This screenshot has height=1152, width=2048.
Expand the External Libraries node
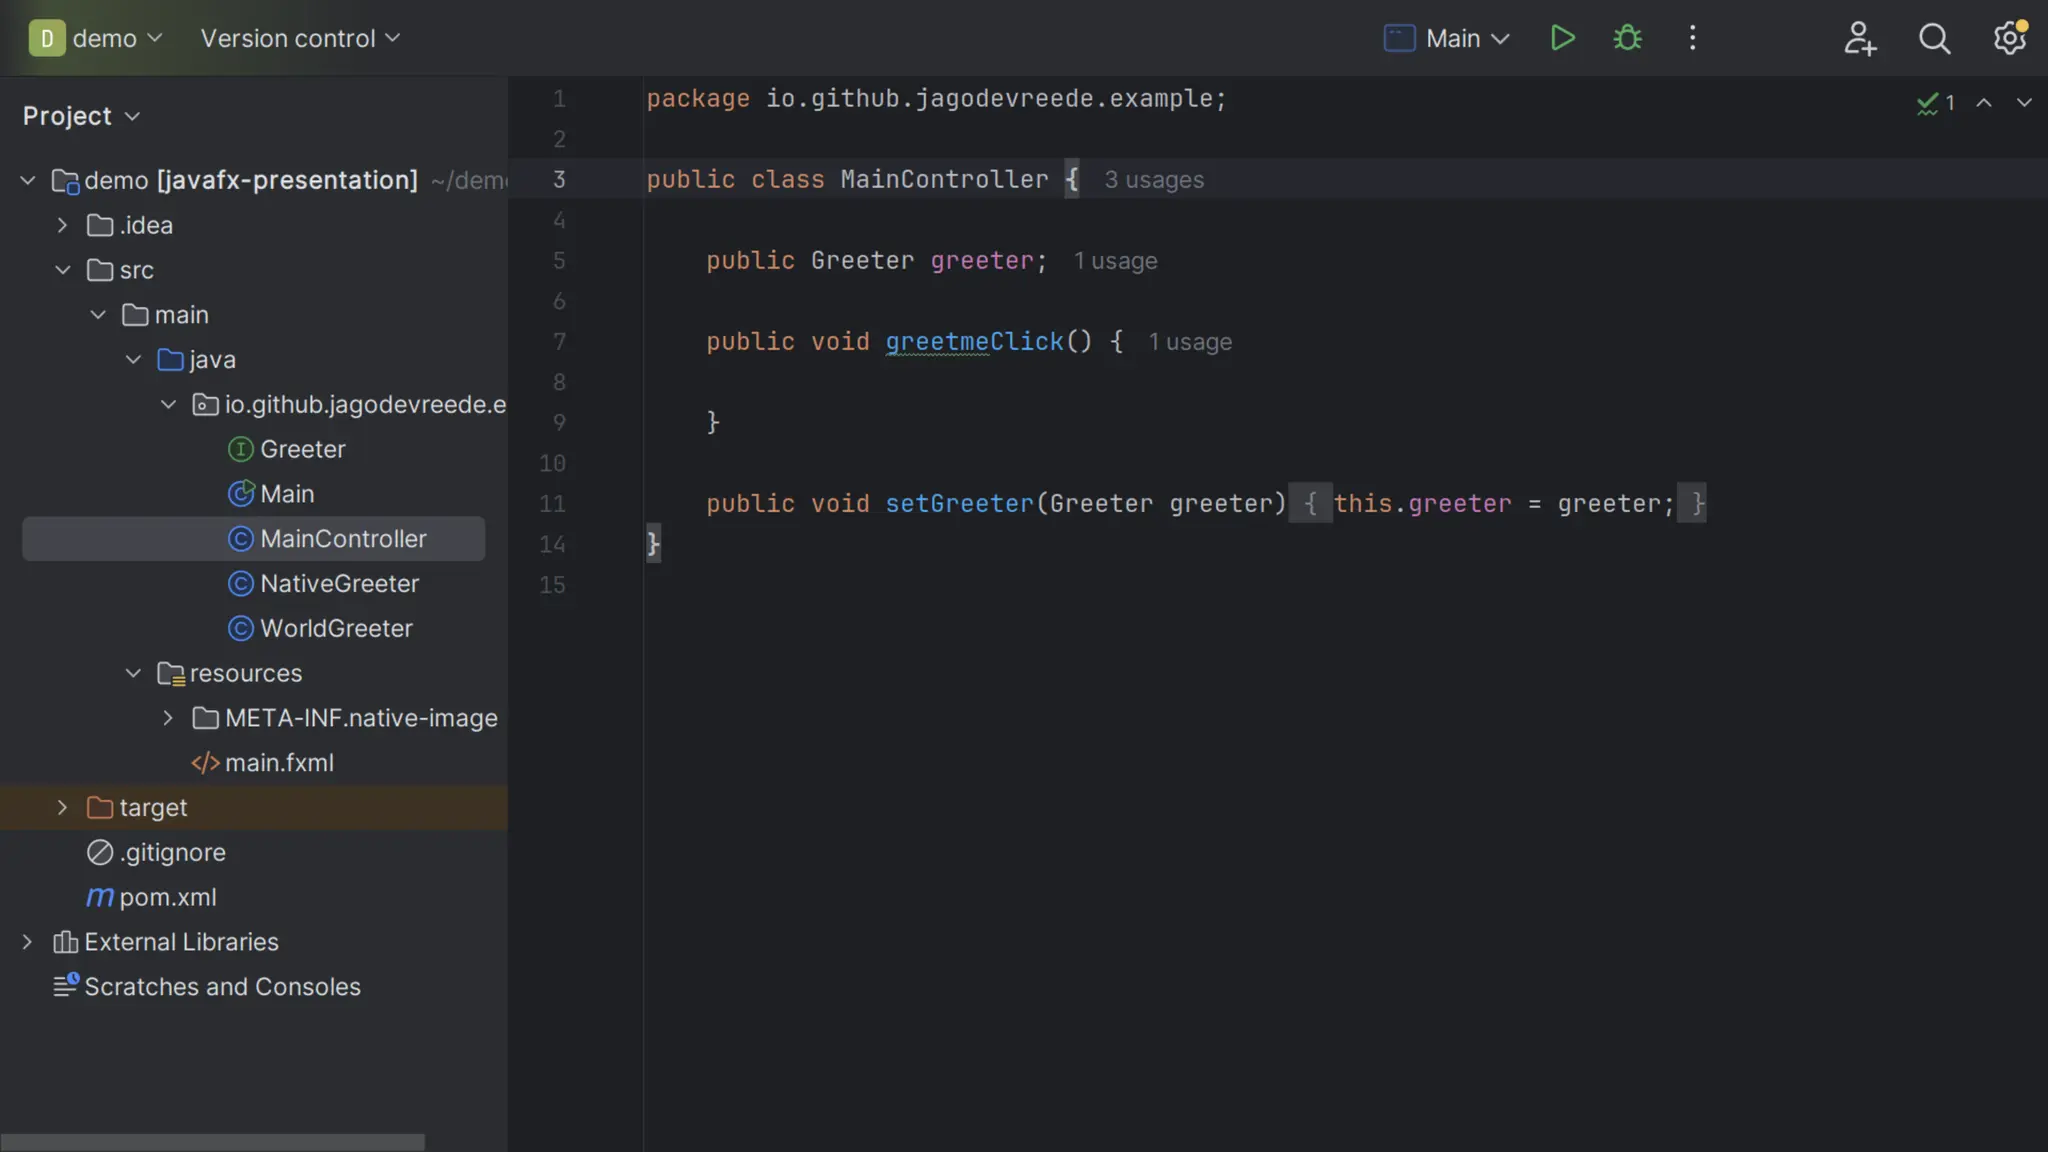click(27, 942)
